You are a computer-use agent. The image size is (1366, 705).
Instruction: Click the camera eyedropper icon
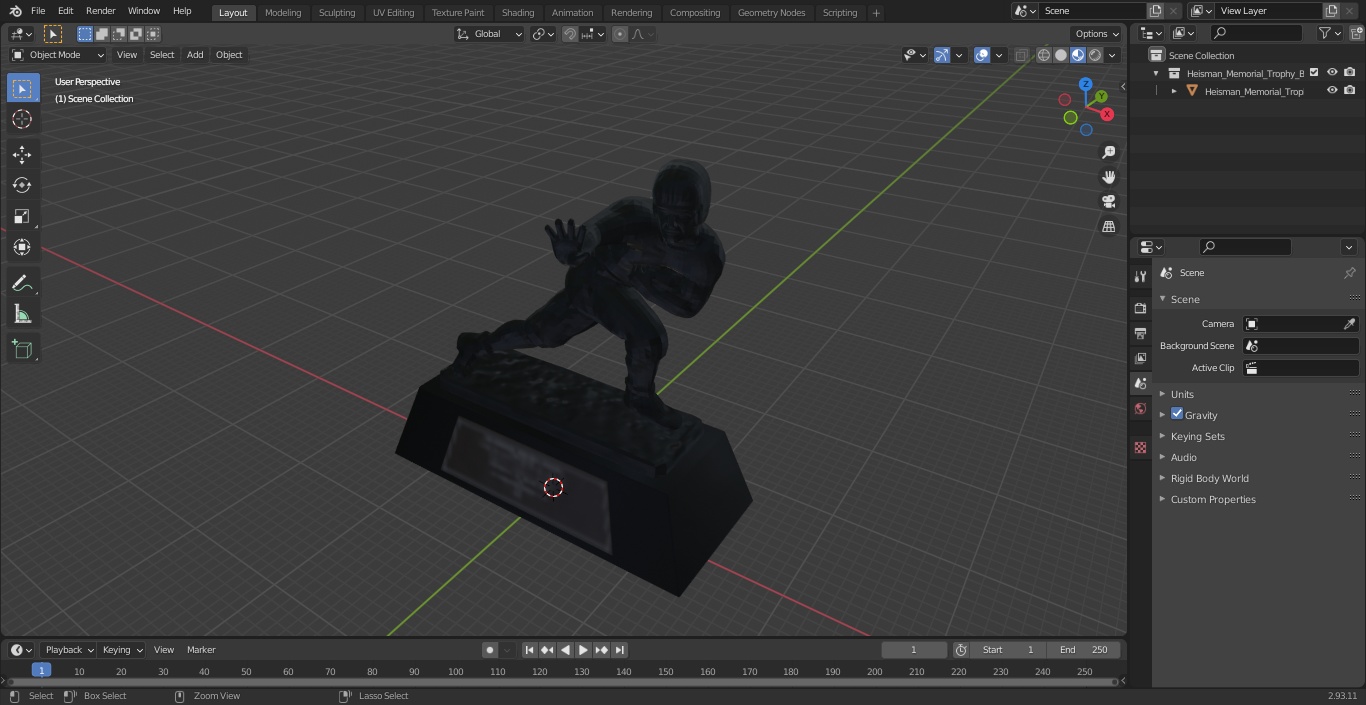(1349, 324)
